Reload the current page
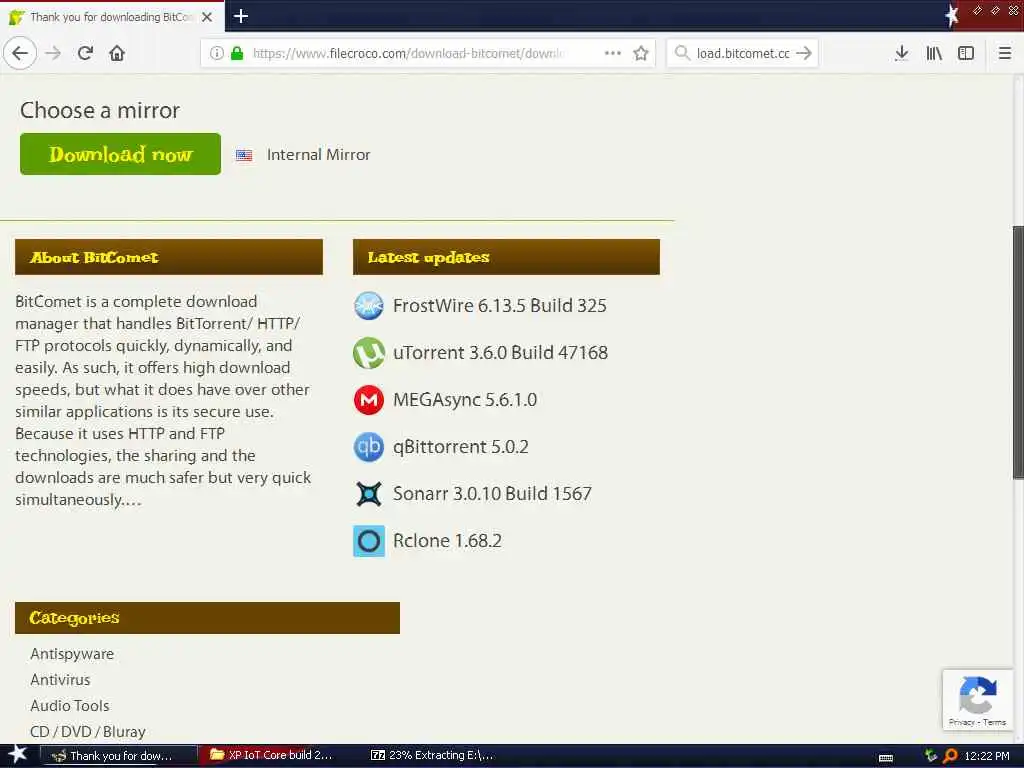The width and height of the screenshot is (1024, 768). 86,53
